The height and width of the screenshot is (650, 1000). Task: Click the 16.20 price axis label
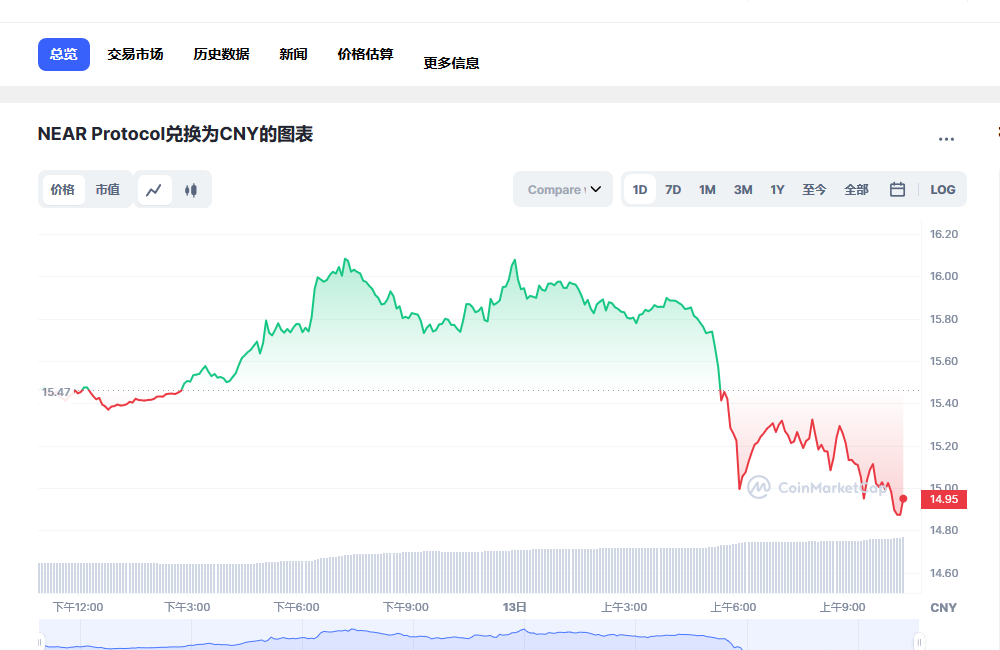pos(944,234)
